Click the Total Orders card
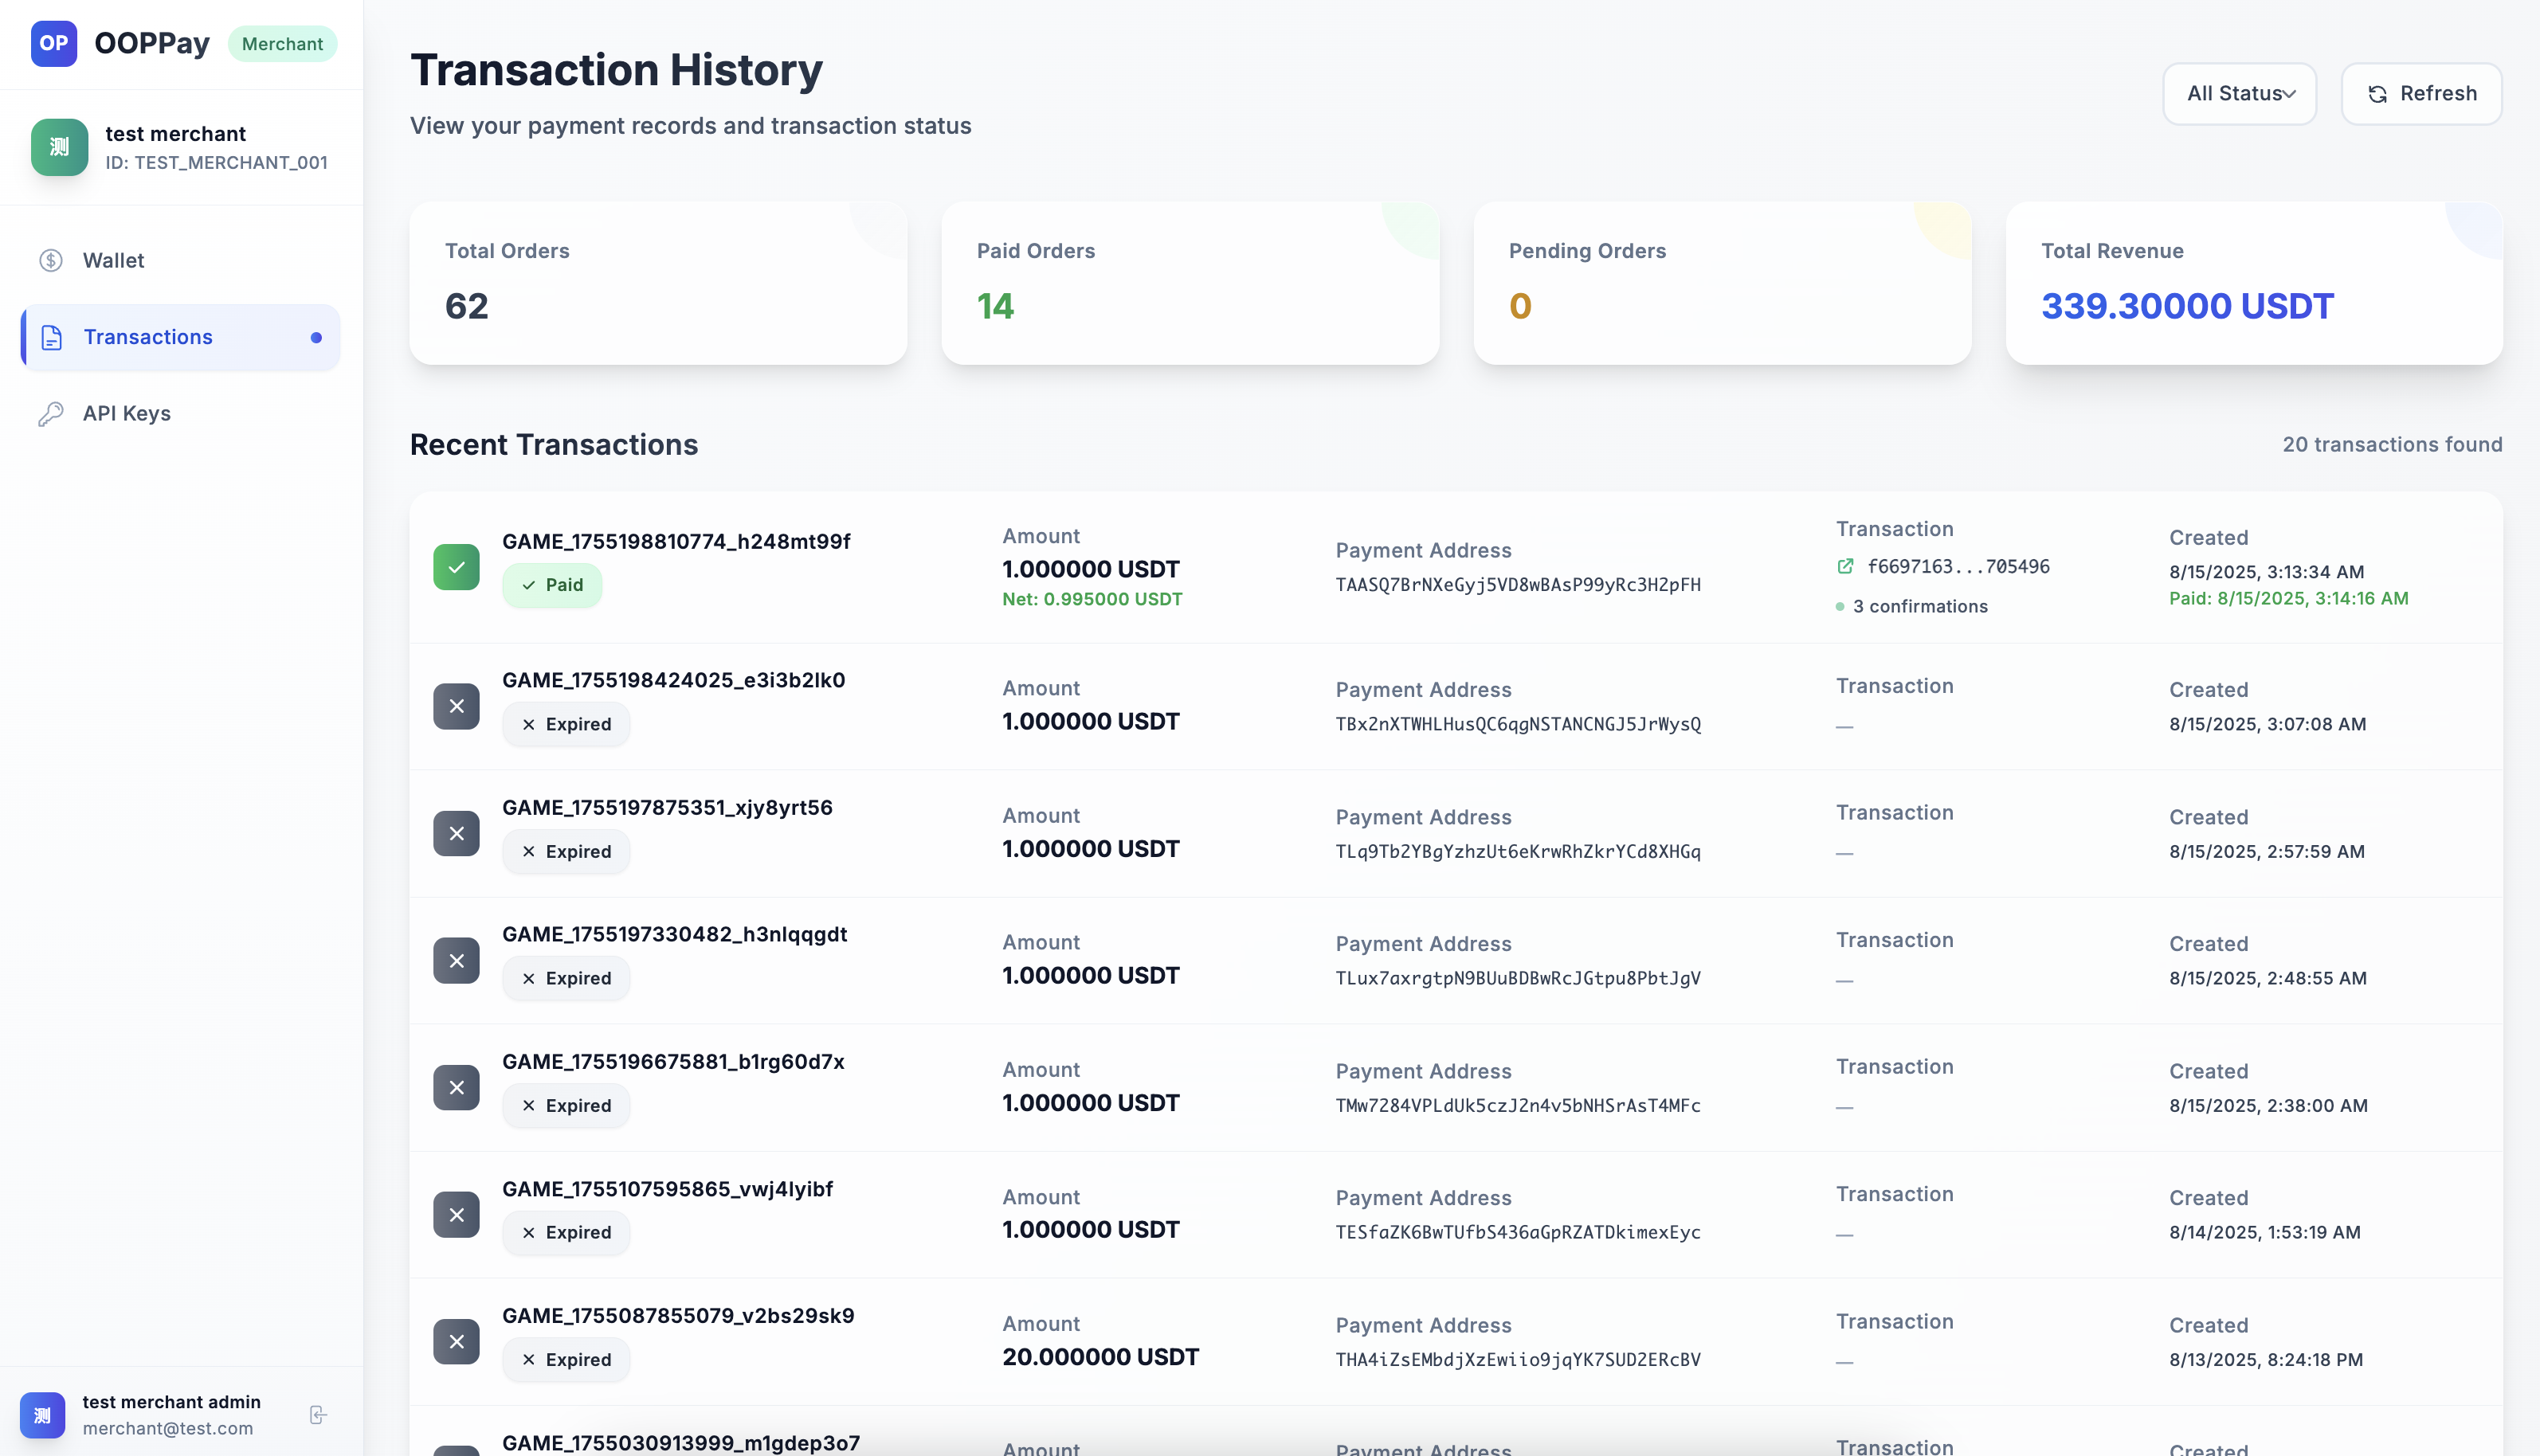2540x1456 pixels. 658,283
